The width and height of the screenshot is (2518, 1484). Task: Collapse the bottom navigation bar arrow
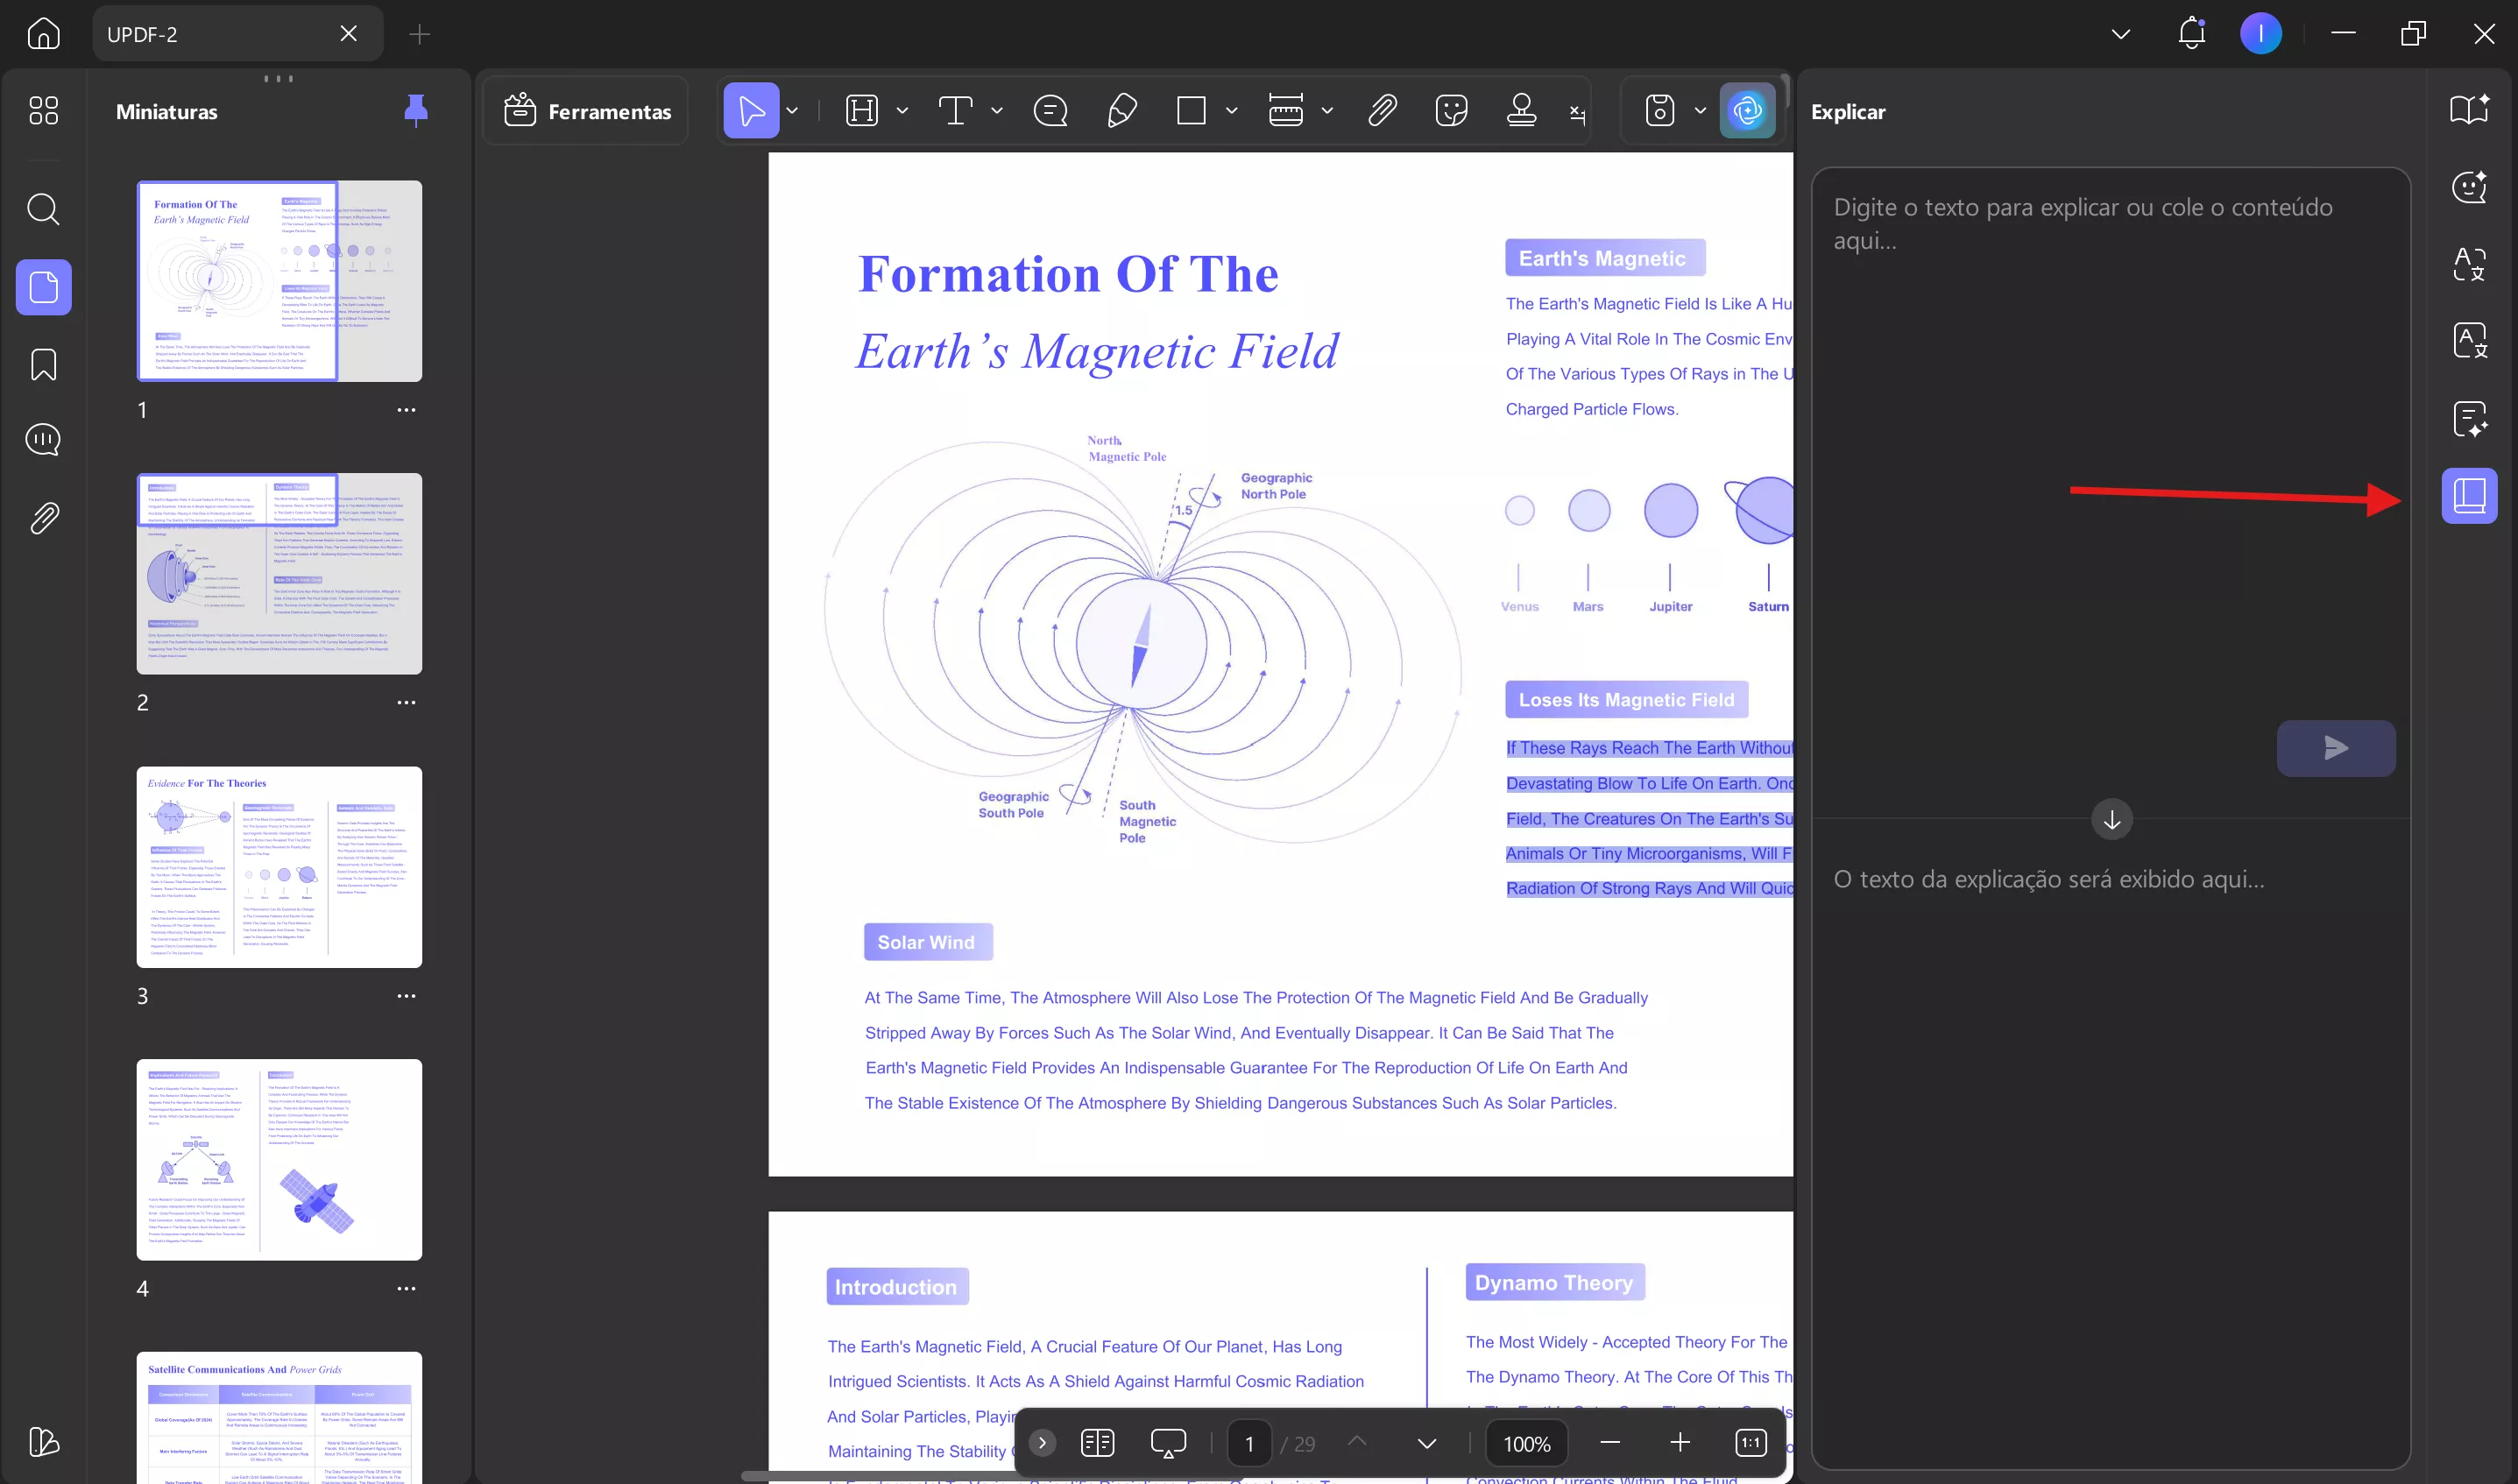tap(1041, 1443)
